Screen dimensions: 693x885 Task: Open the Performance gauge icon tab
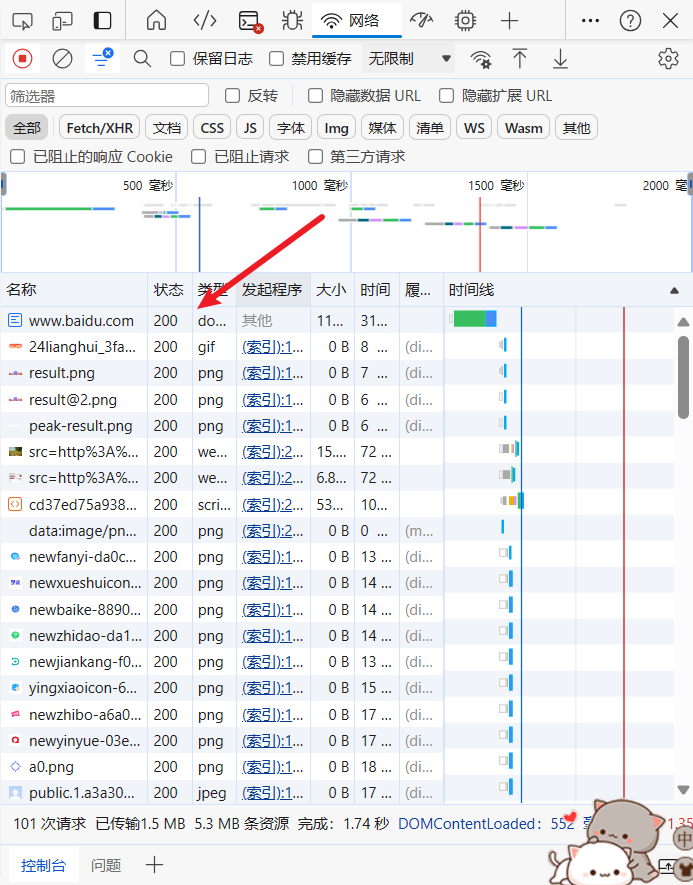pos(422,21)
